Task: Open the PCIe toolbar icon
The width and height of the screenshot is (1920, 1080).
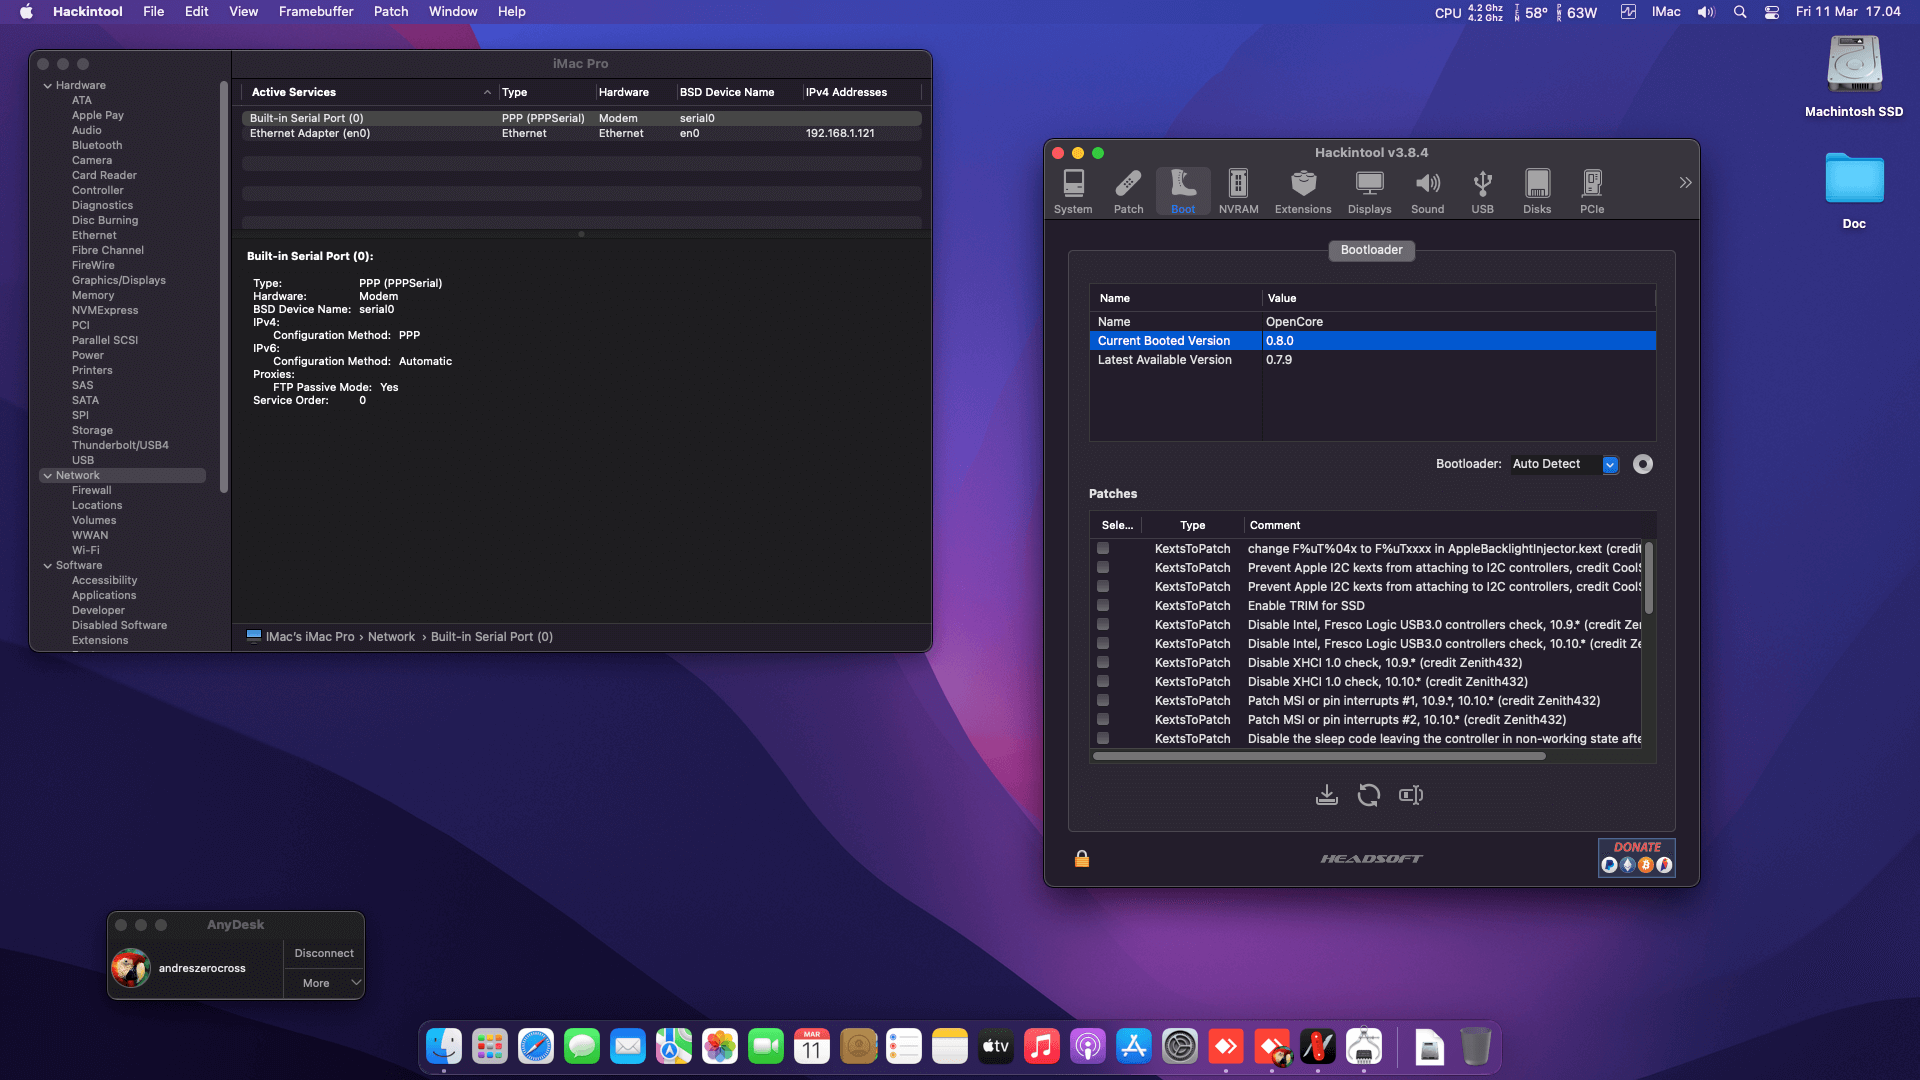Action: (1592, 191)
